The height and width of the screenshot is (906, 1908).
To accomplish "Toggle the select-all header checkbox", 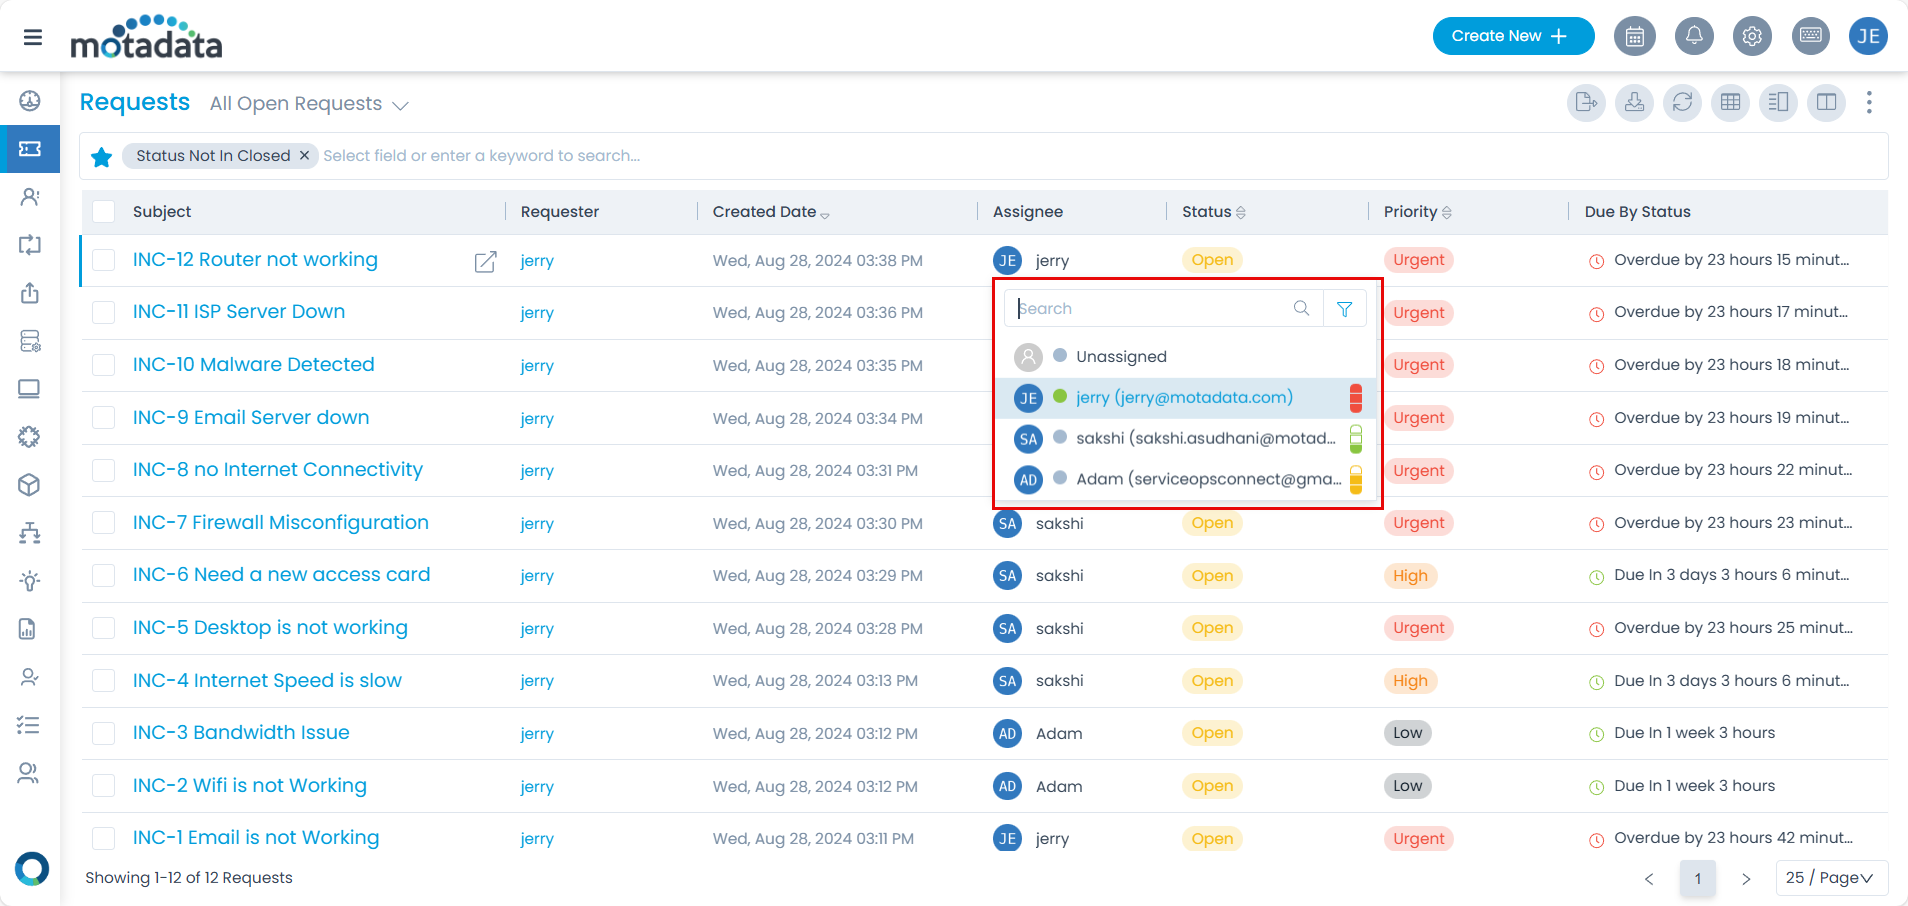I will (x=103, y=211).
